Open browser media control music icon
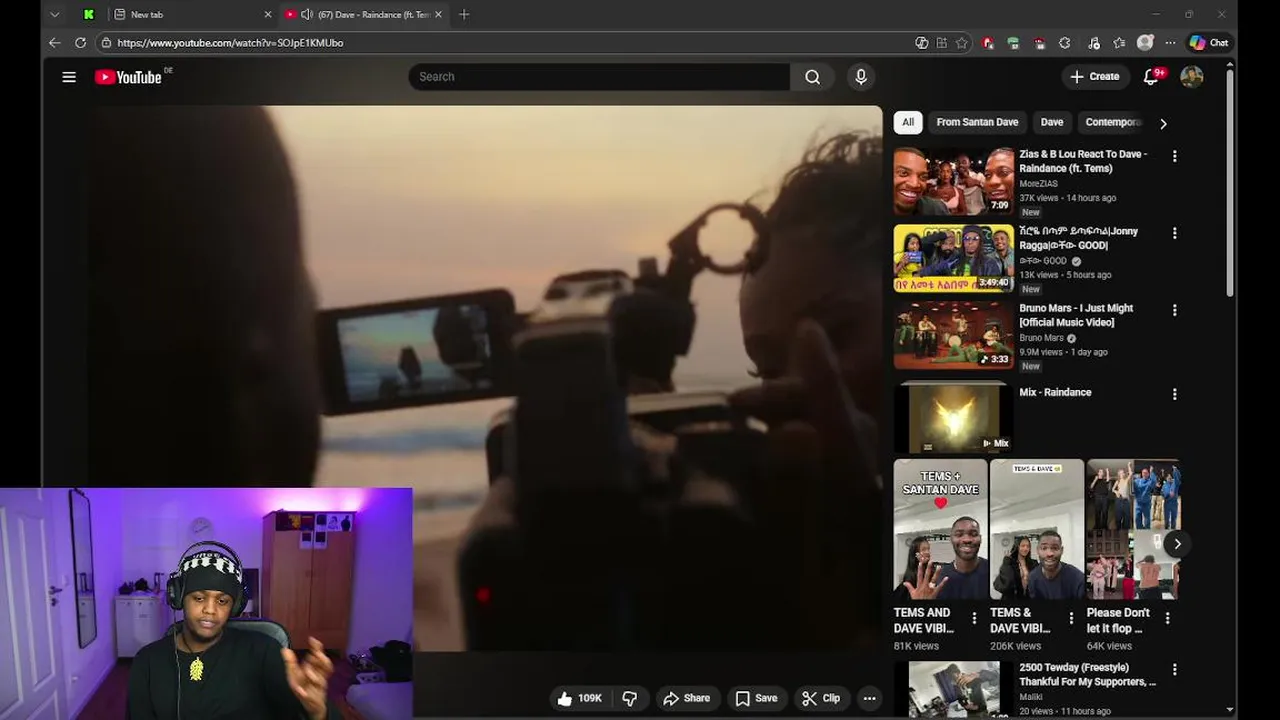Image resolution: width=1280 pixels, height=720 pixels. point(1093,43)
